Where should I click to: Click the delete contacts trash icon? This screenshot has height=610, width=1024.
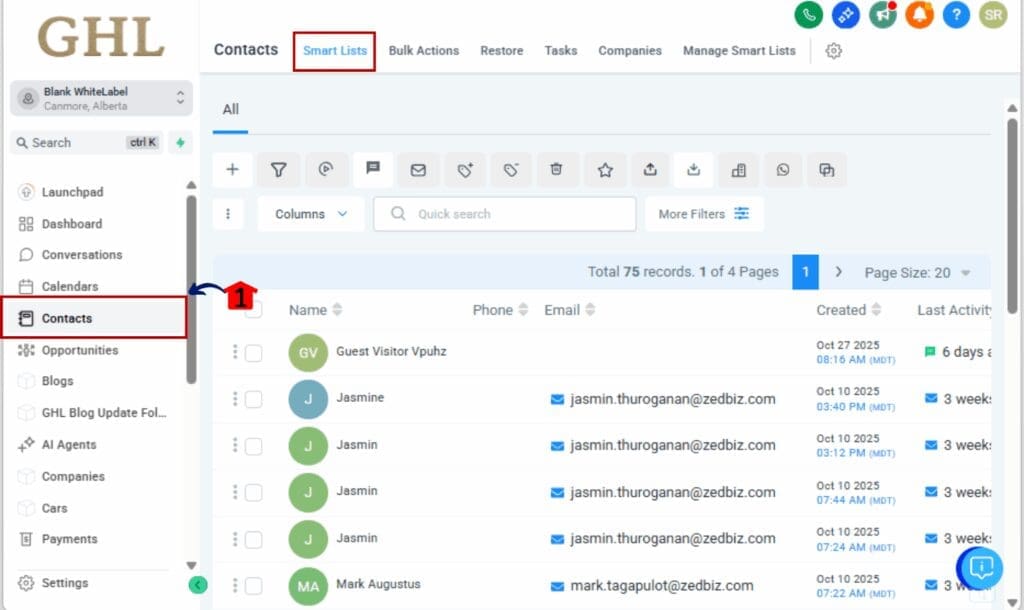pyautogui.click(x=557, y=170)
